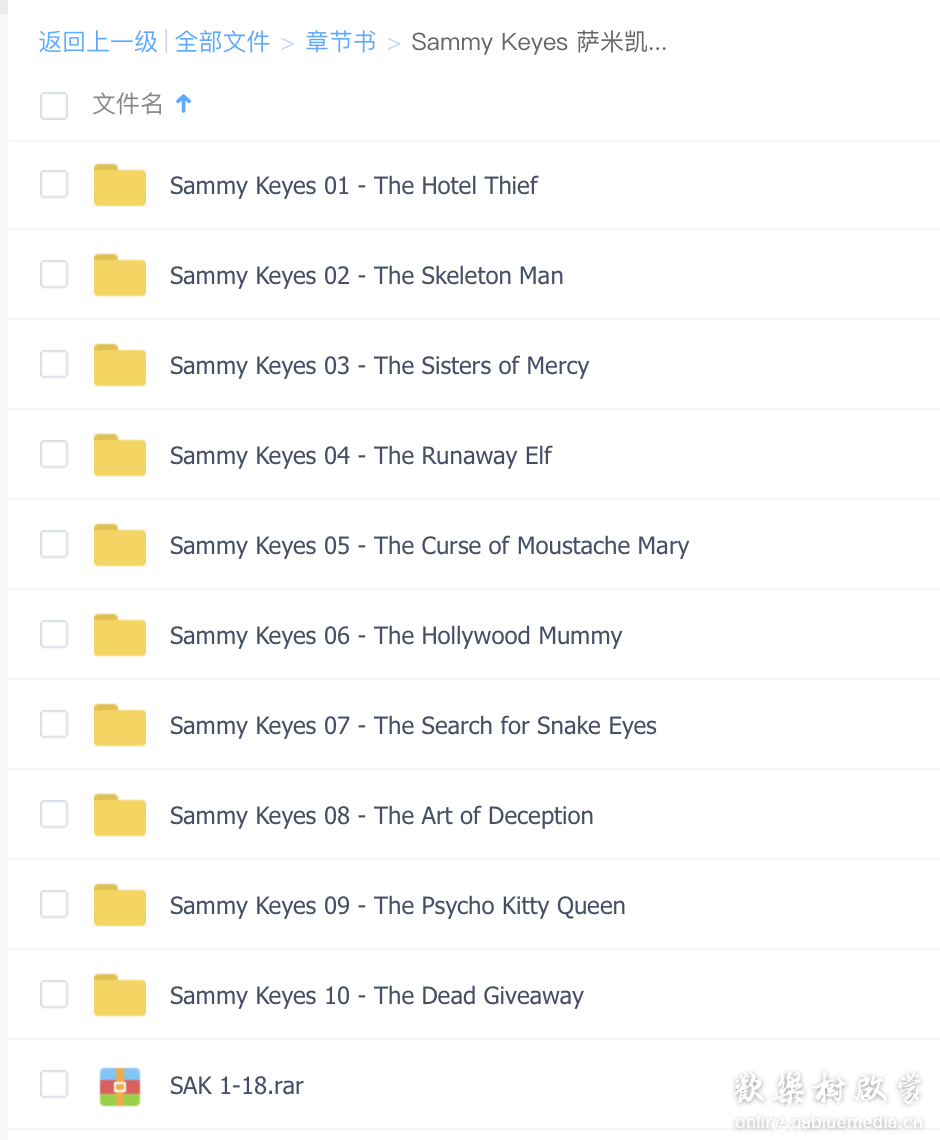Click the sort arrow next to 文件名

(184, 104)
